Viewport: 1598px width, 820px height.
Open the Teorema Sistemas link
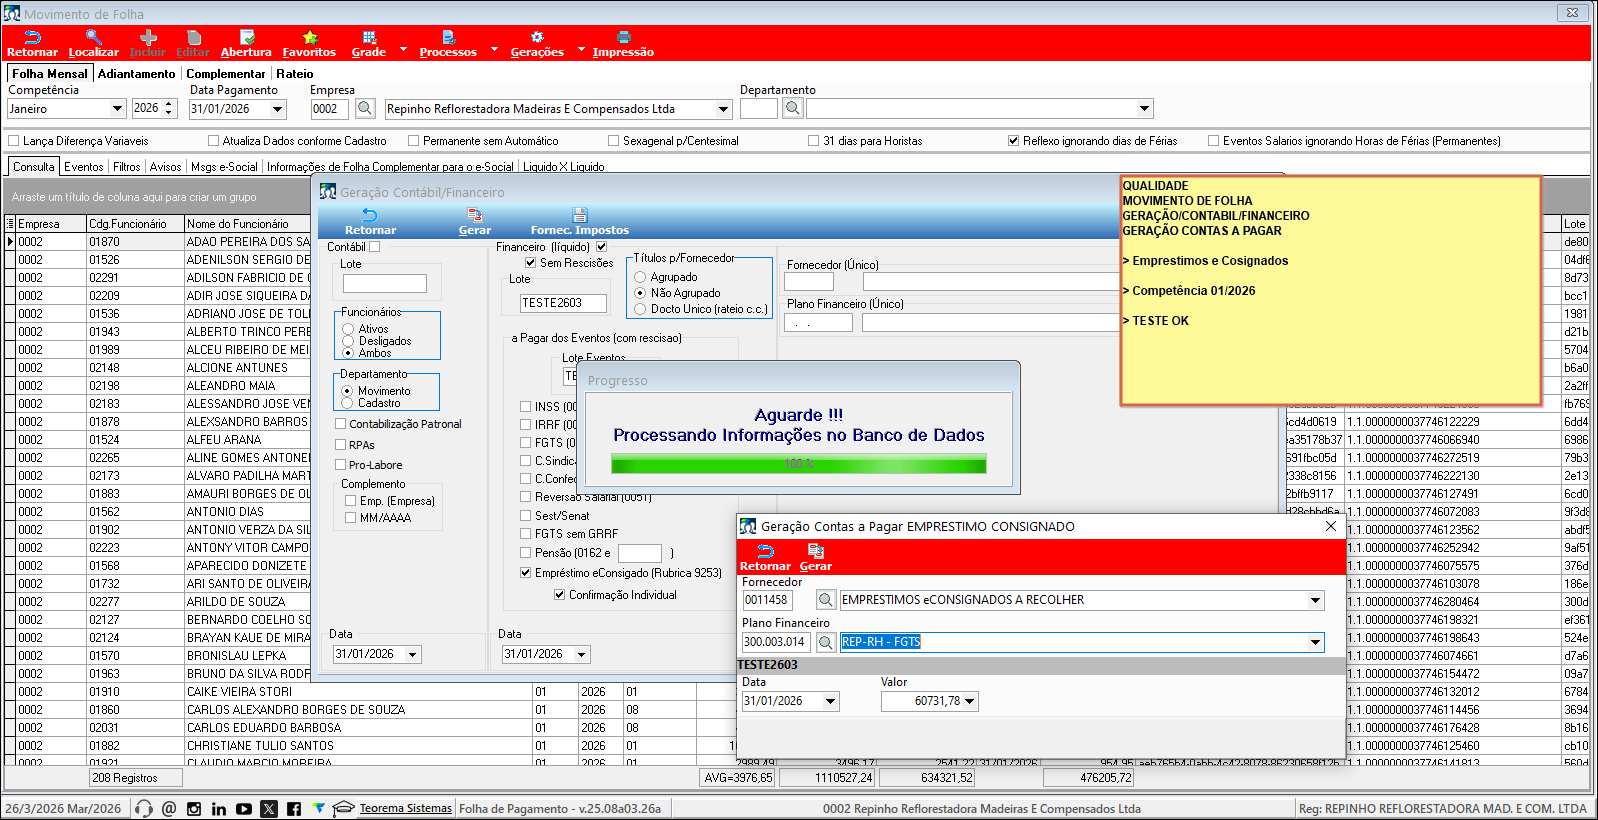pos(405,808)
